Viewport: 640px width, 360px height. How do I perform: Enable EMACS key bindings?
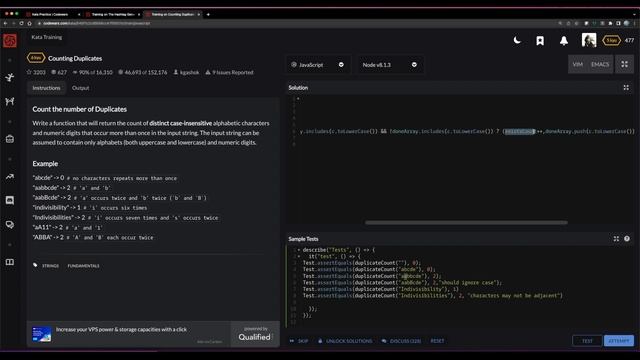[600, 64]
